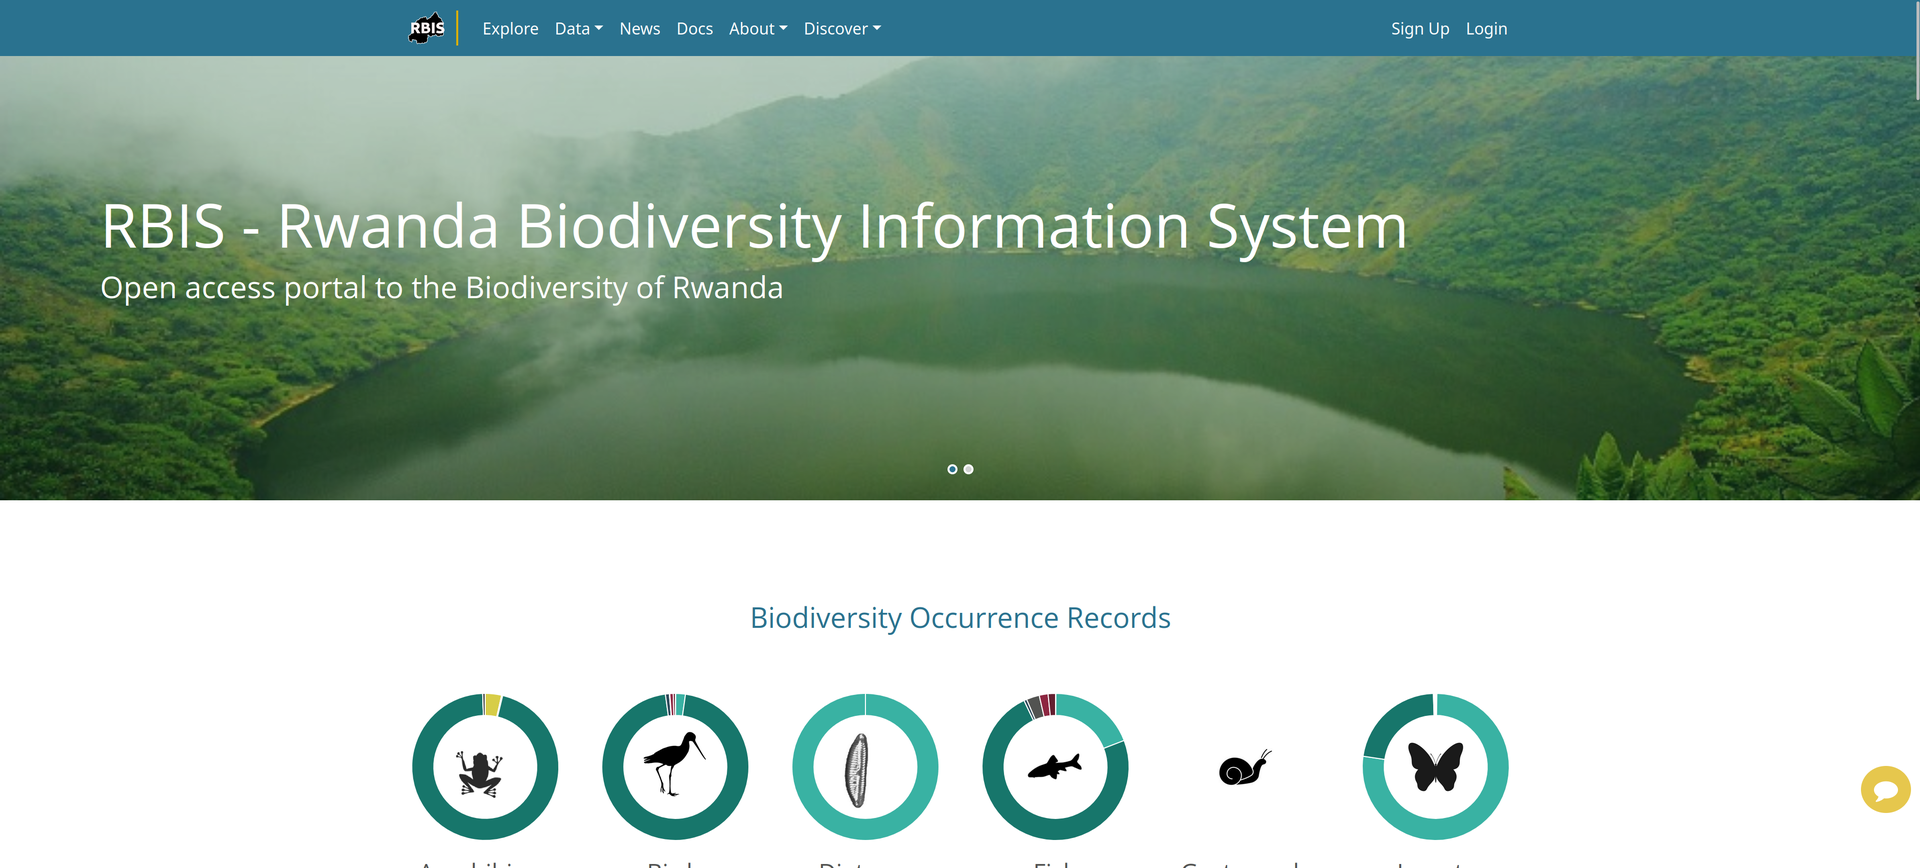
Task: Select the frog amphibian records chart
Action: [x=485, y=767]
